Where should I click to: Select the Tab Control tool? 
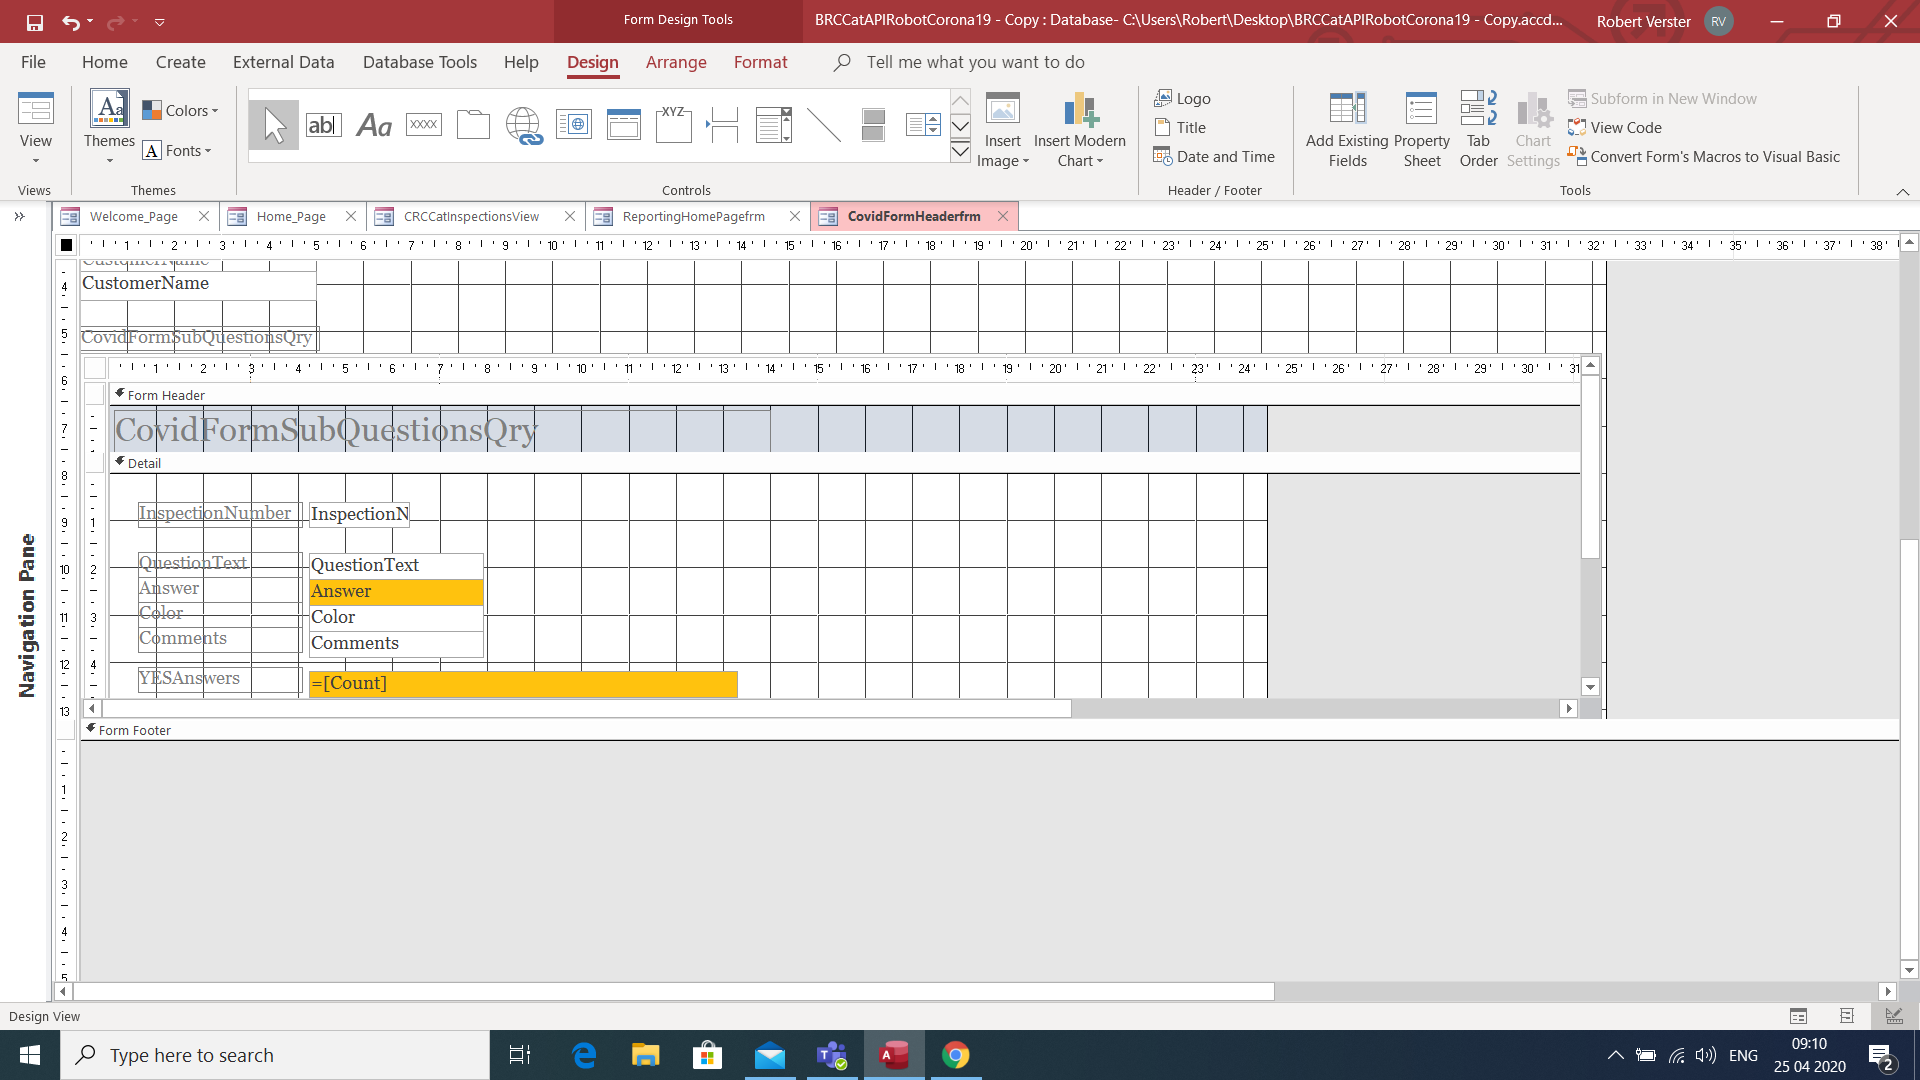(x=473, y=125)
